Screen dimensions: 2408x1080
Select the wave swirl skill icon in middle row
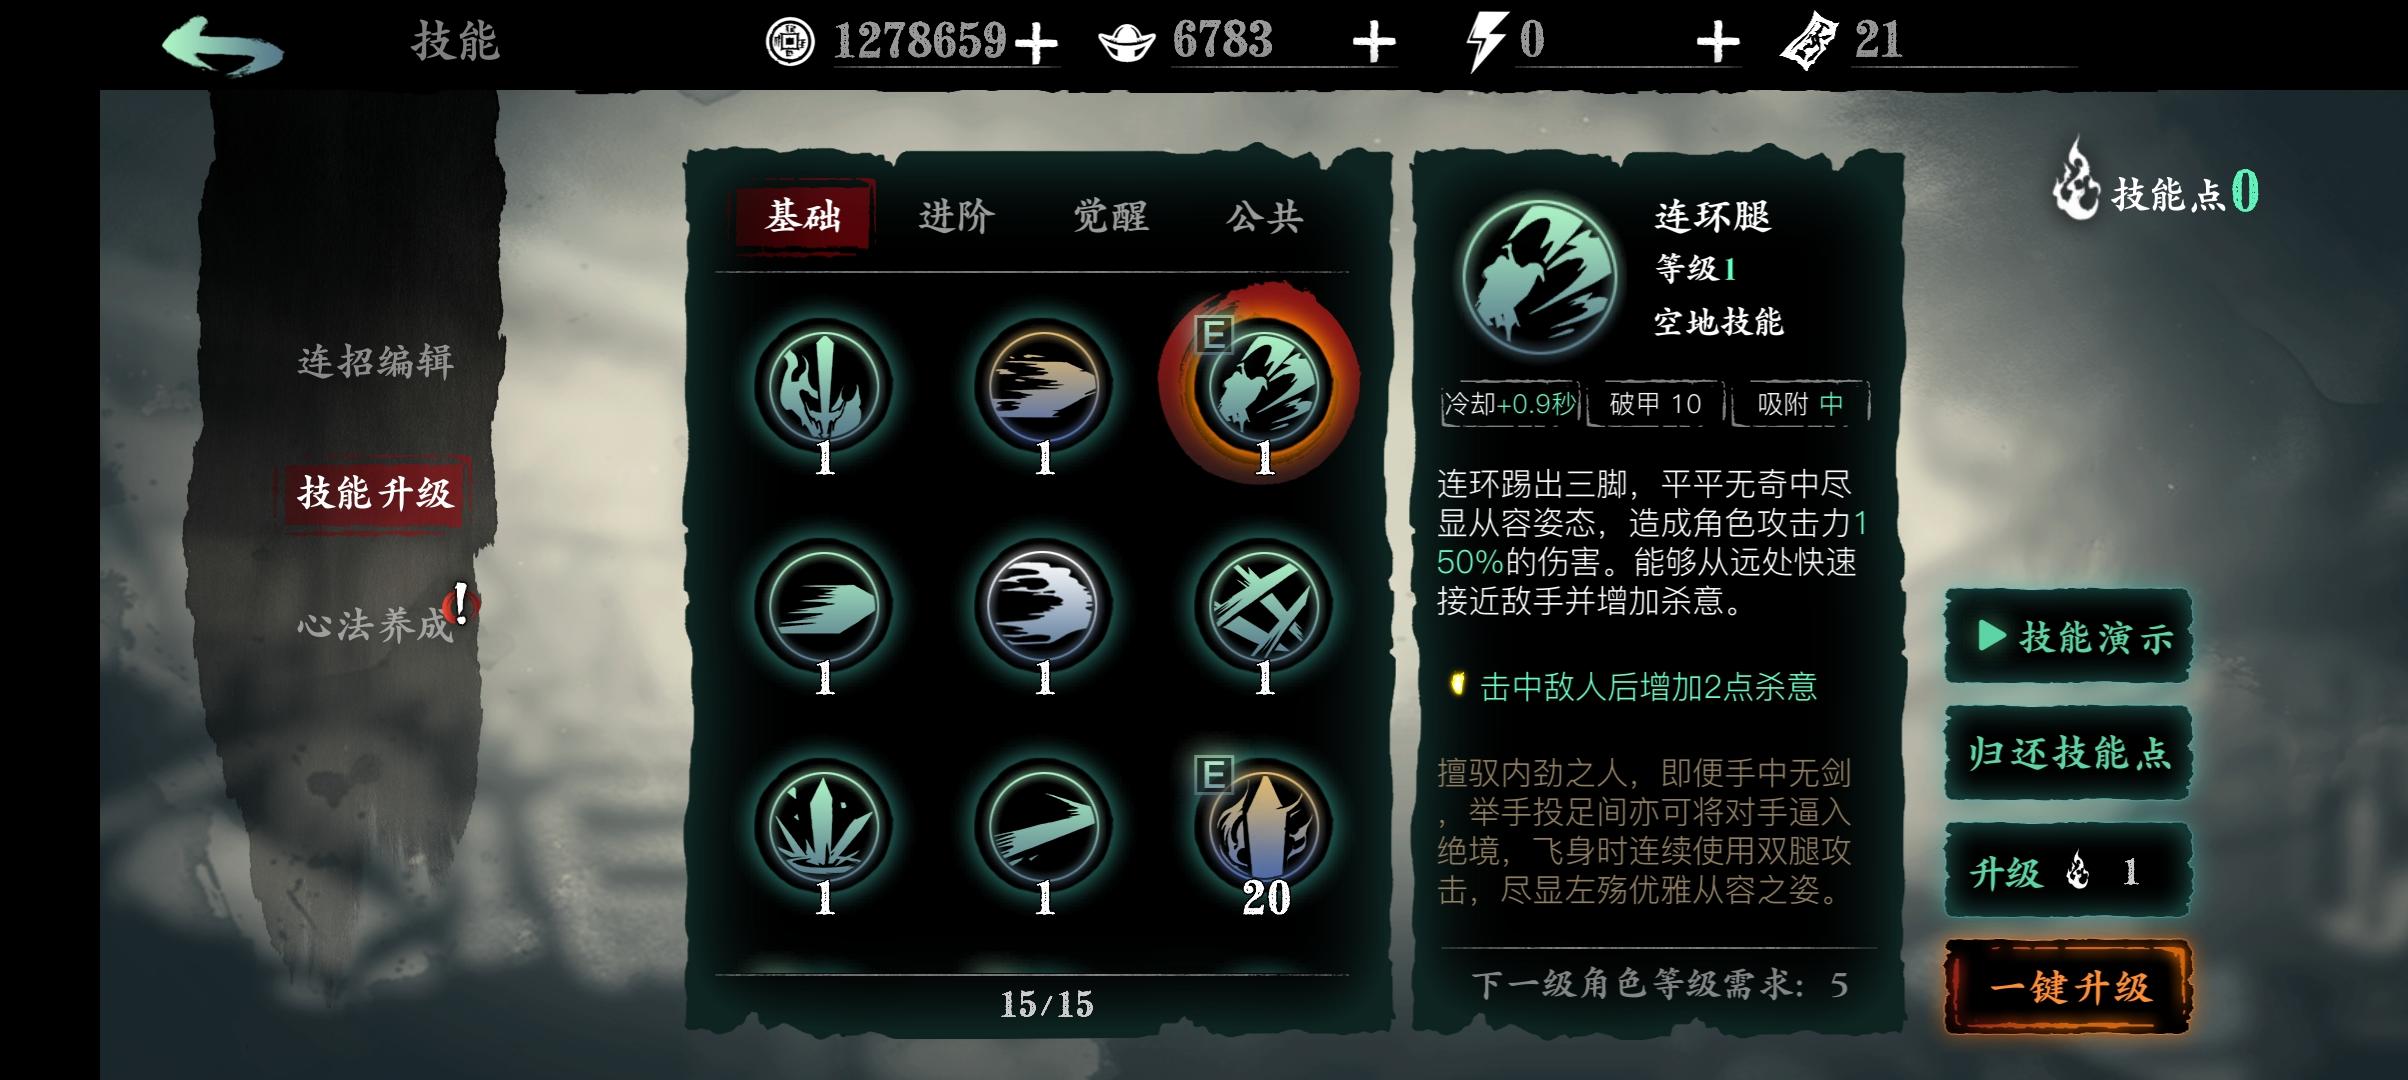(1043, 607)
